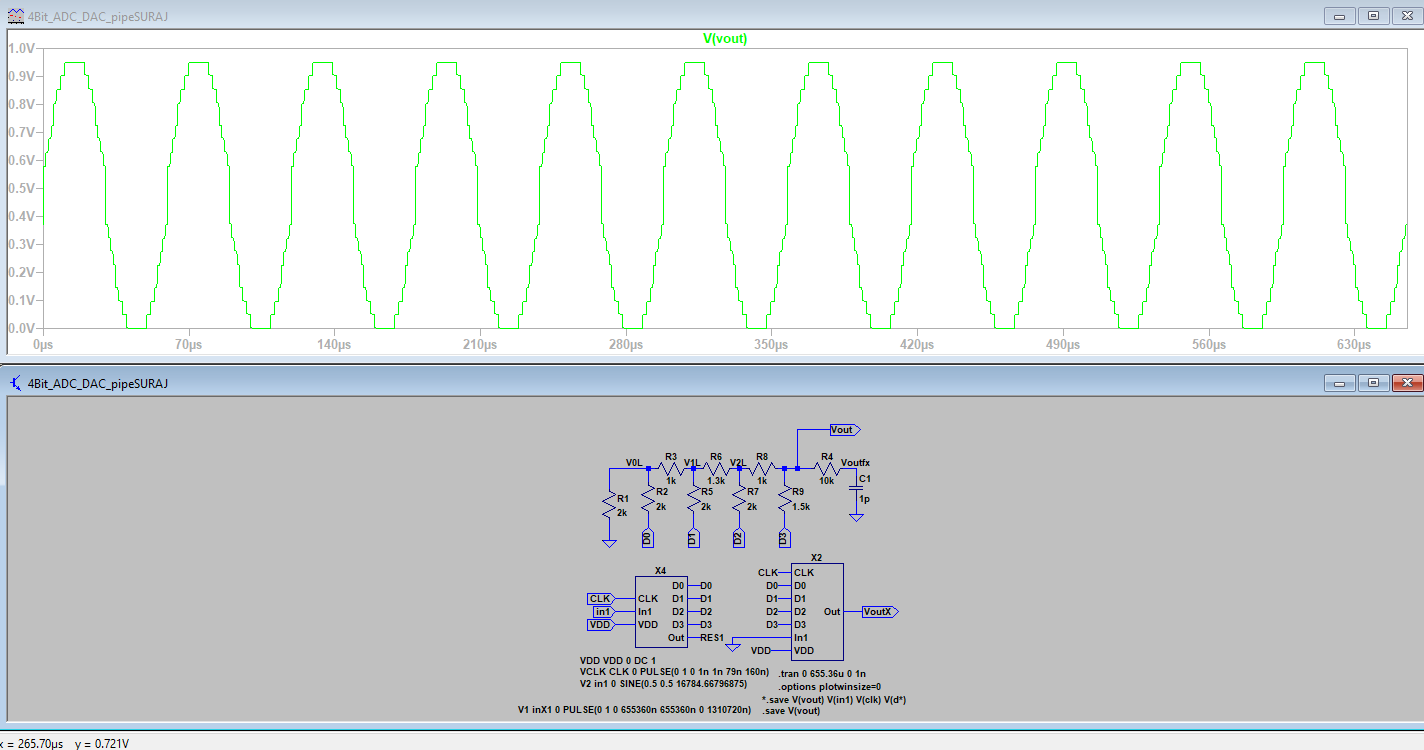The height and width of the screenshot is (750, 1424).
Task: Select resistor R4 in the schematic
Action: coord(826,468)
